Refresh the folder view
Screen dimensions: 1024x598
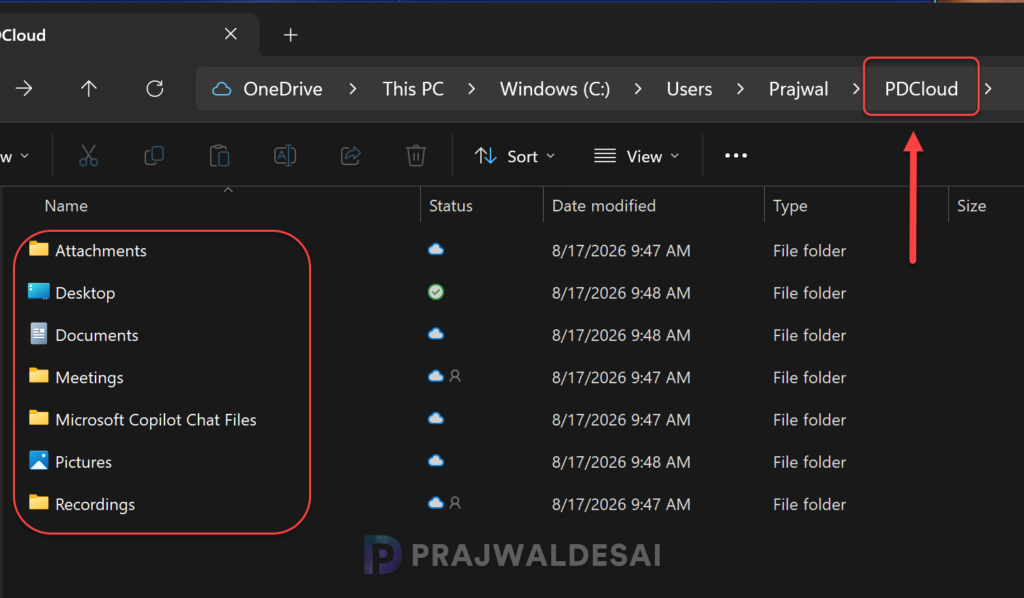point(155,88)
